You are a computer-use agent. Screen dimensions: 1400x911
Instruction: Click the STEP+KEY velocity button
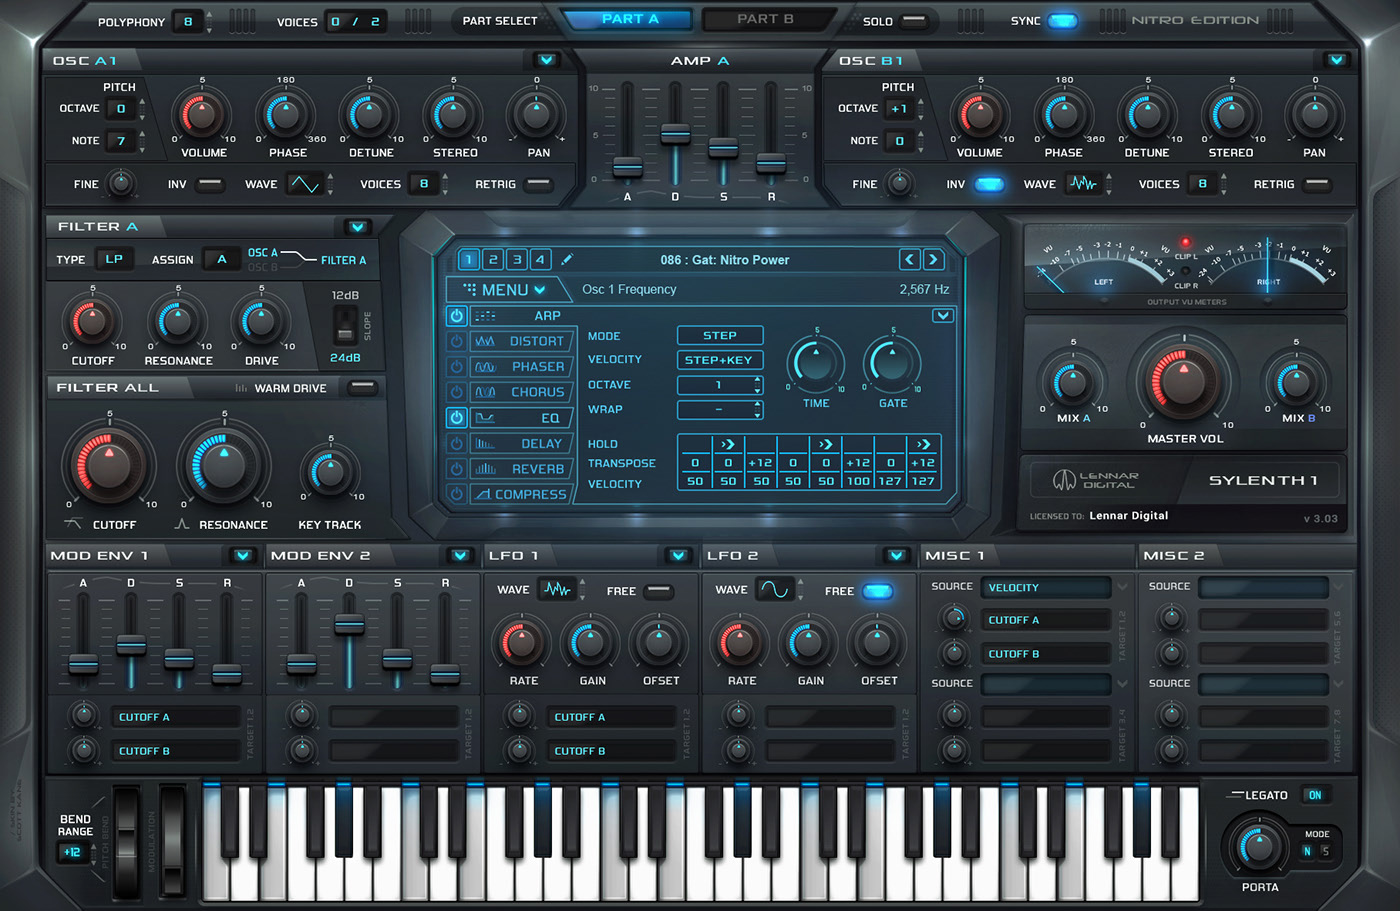click(719, 360)
